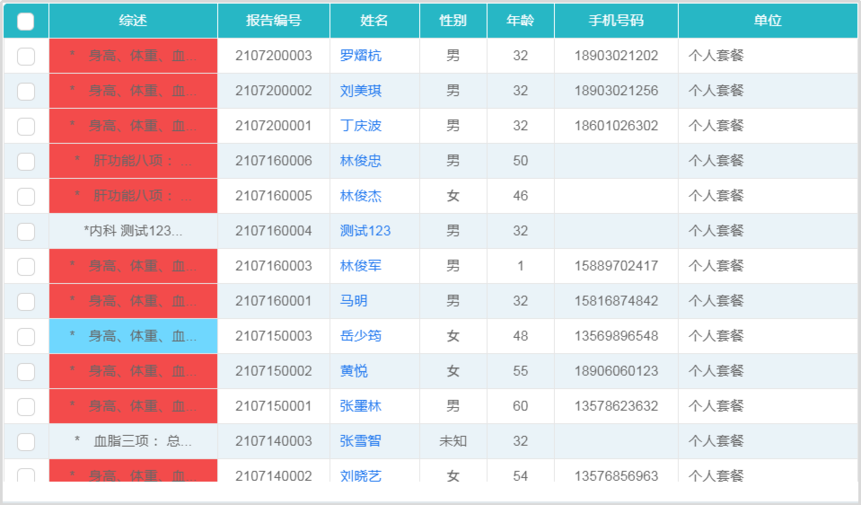Screen dimensions: 861x505
Task: Open the patient link 张墨林
Action: point(360,406)
